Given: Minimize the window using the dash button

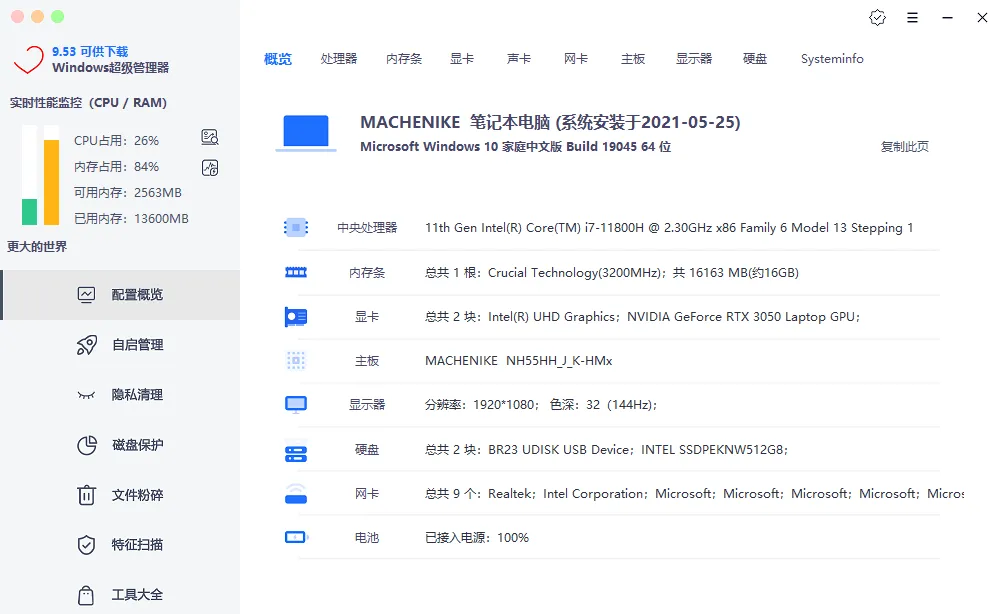Looking at the screenshot, I should pos(947,18).
